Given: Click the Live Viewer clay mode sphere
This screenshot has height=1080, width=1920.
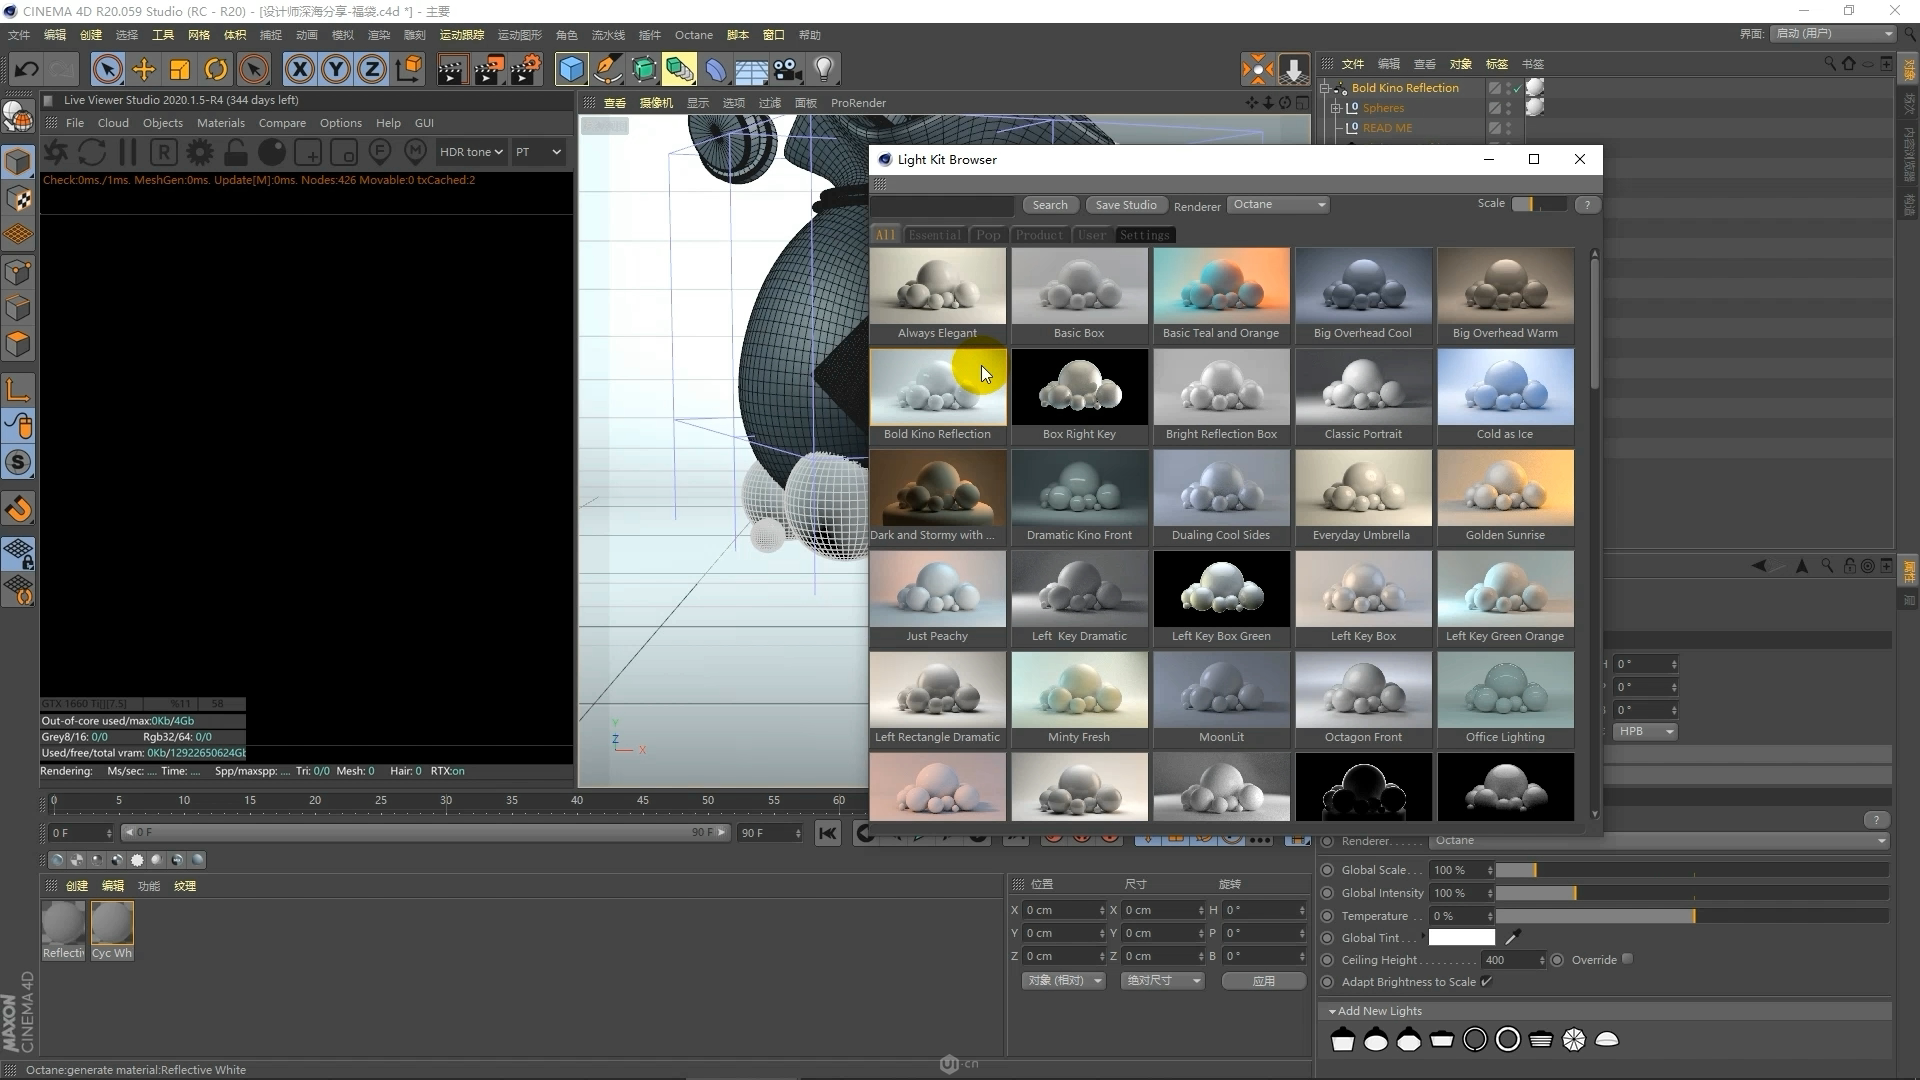Looking at the screenshot, I should pyautogui.click(x=272, y=152).
